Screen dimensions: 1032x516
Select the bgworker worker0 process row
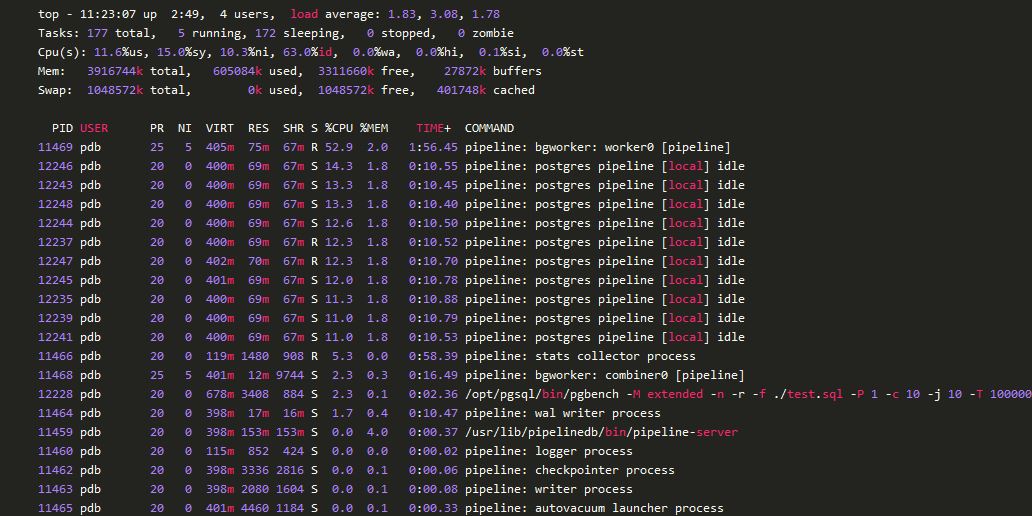[597, 147]
